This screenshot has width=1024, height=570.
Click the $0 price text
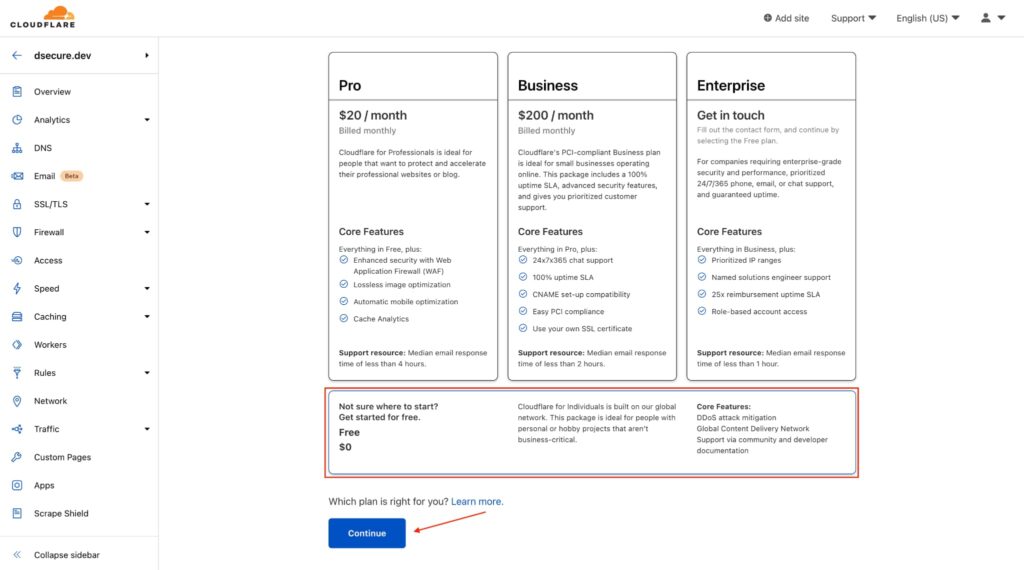[x=345, y=447]
